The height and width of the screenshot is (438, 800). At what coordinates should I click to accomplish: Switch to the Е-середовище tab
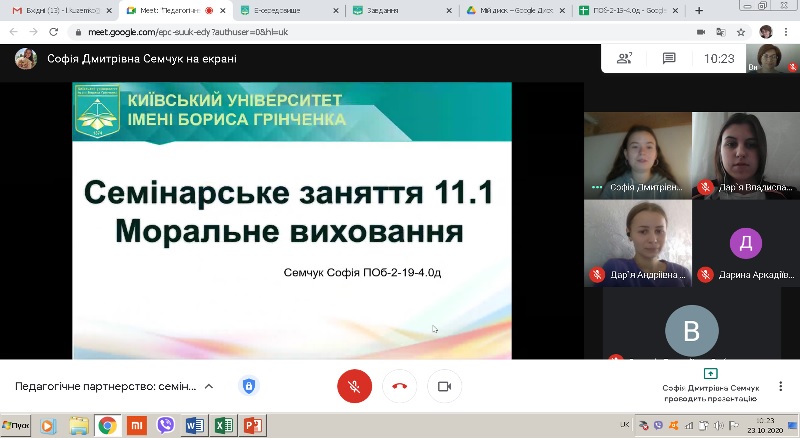pyautogui.click(x=289, y=10)
